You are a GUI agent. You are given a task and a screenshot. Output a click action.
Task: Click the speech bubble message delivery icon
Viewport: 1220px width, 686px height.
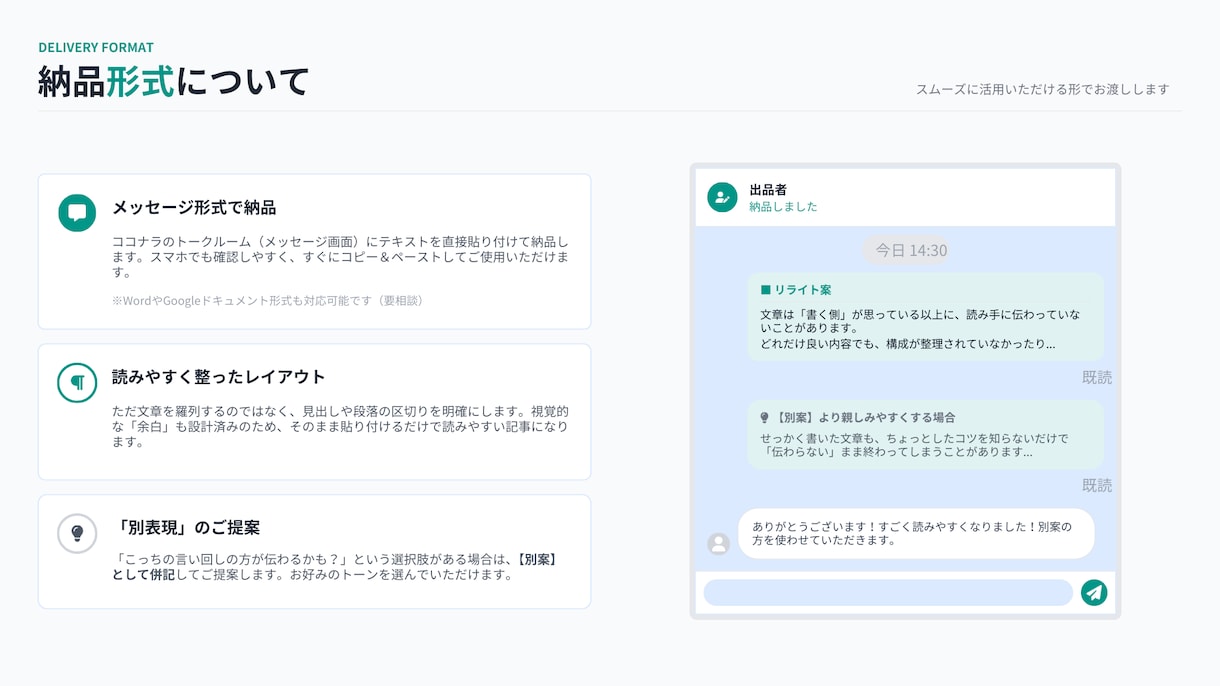coord(77,212)
